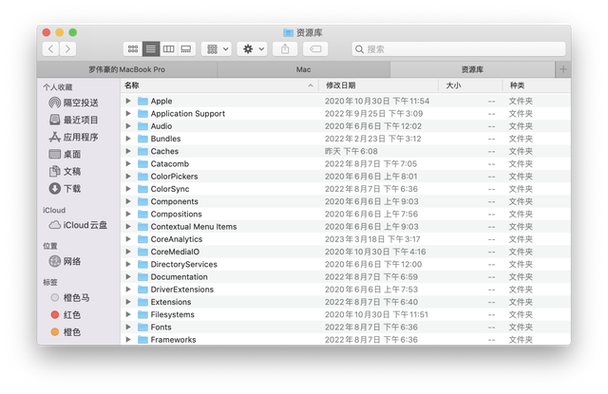The height and width of the screenshot is (394, 608).
Task: Select the 资源库 tab
Action: click(x=472, y=69)
